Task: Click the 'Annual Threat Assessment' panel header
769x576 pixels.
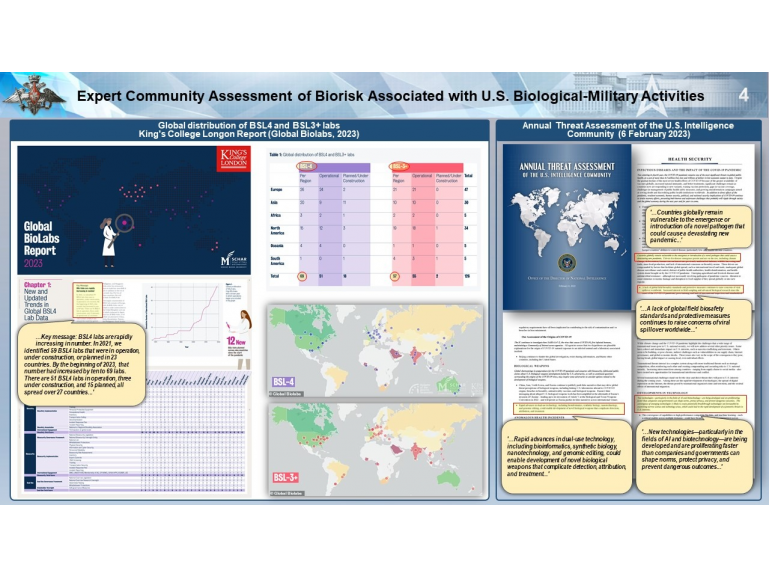Action: (628, 130)
